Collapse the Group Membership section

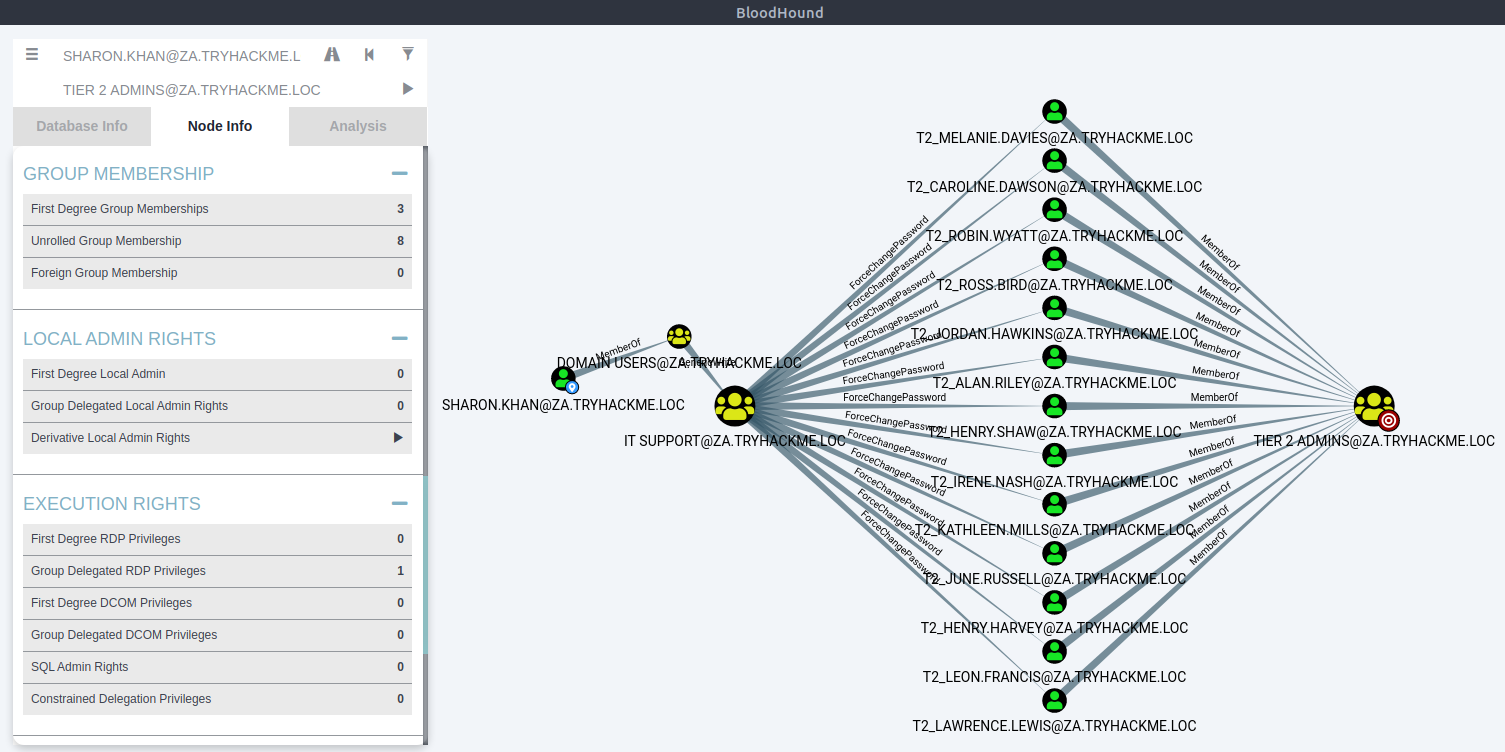click(x=400, y=174)
